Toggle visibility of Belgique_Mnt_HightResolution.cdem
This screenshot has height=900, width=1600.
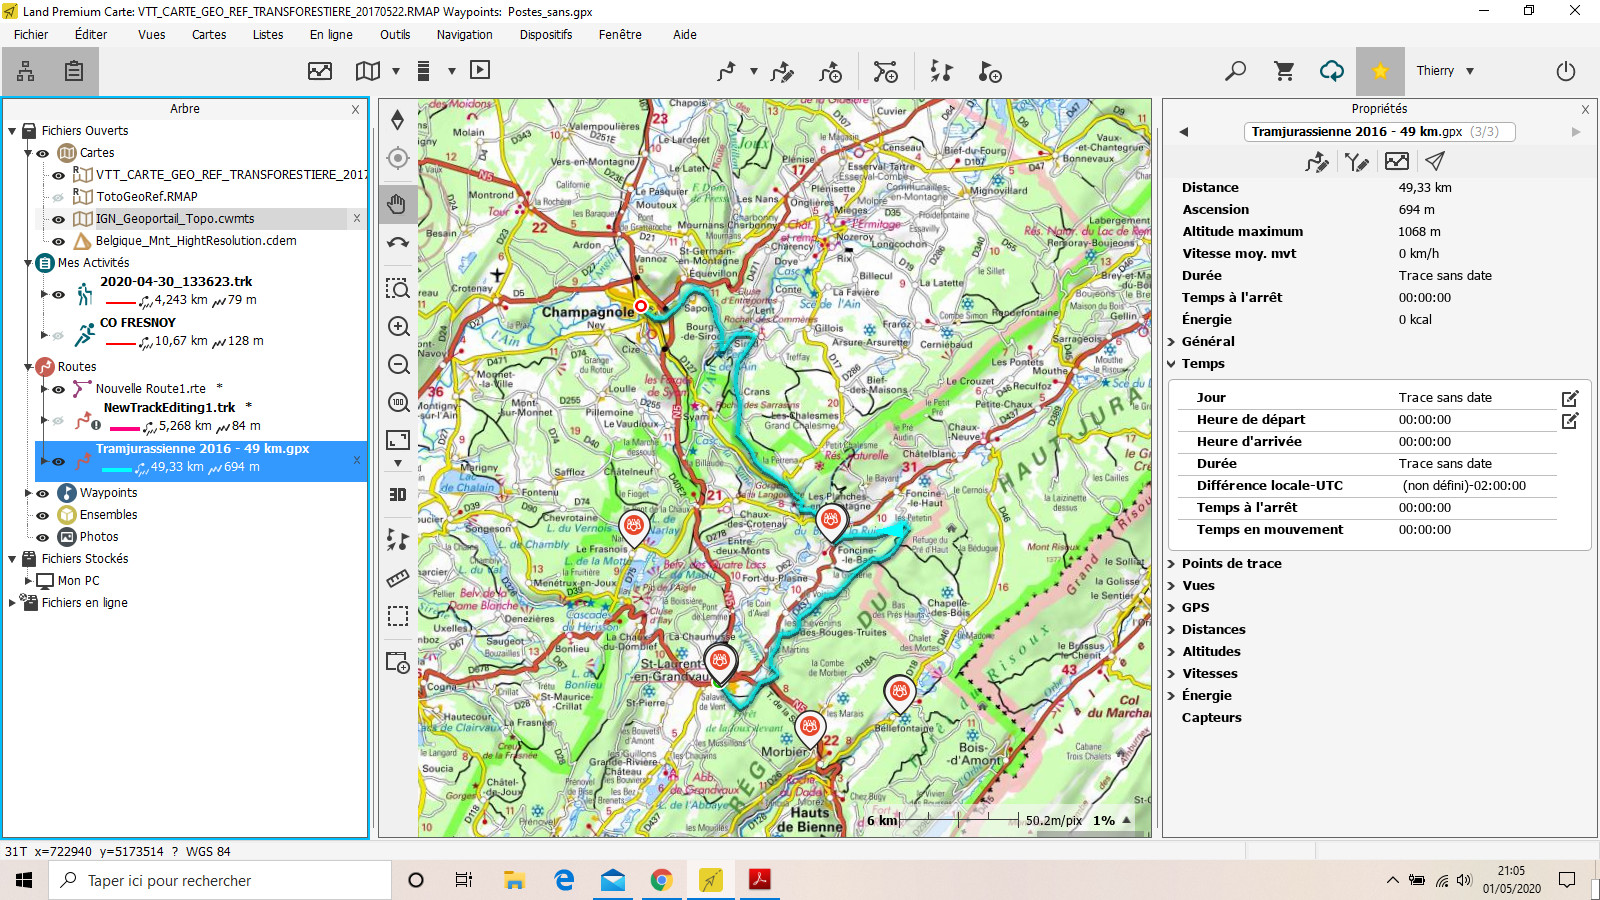point(58,241)
